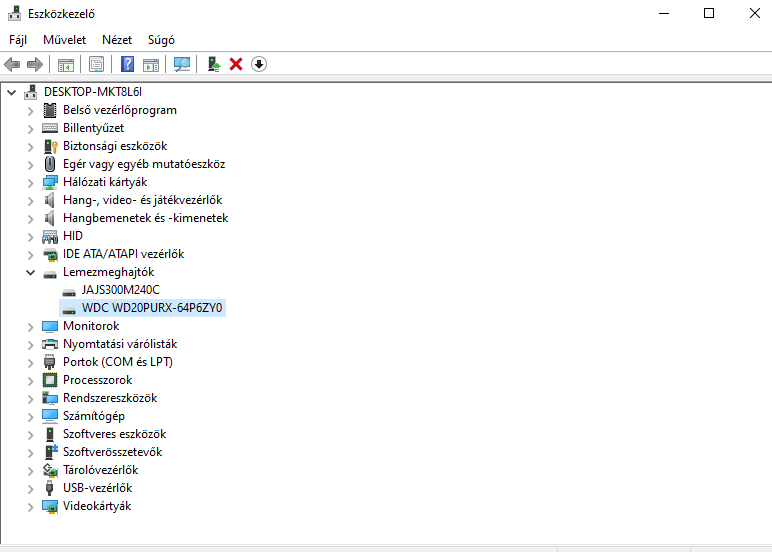Select the DESKTOP-MKT8L6I computer name
The width and height of the screenshot is (772, 552).
coord(93,92)
